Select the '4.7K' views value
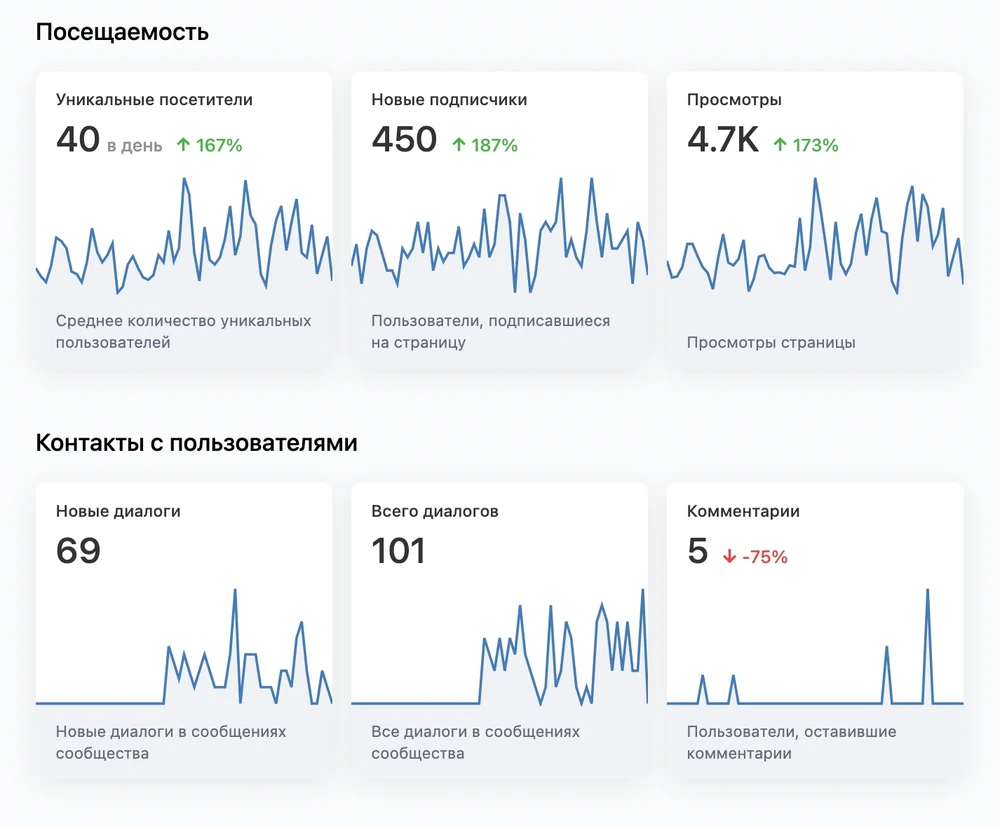 [x=723, y=139]
